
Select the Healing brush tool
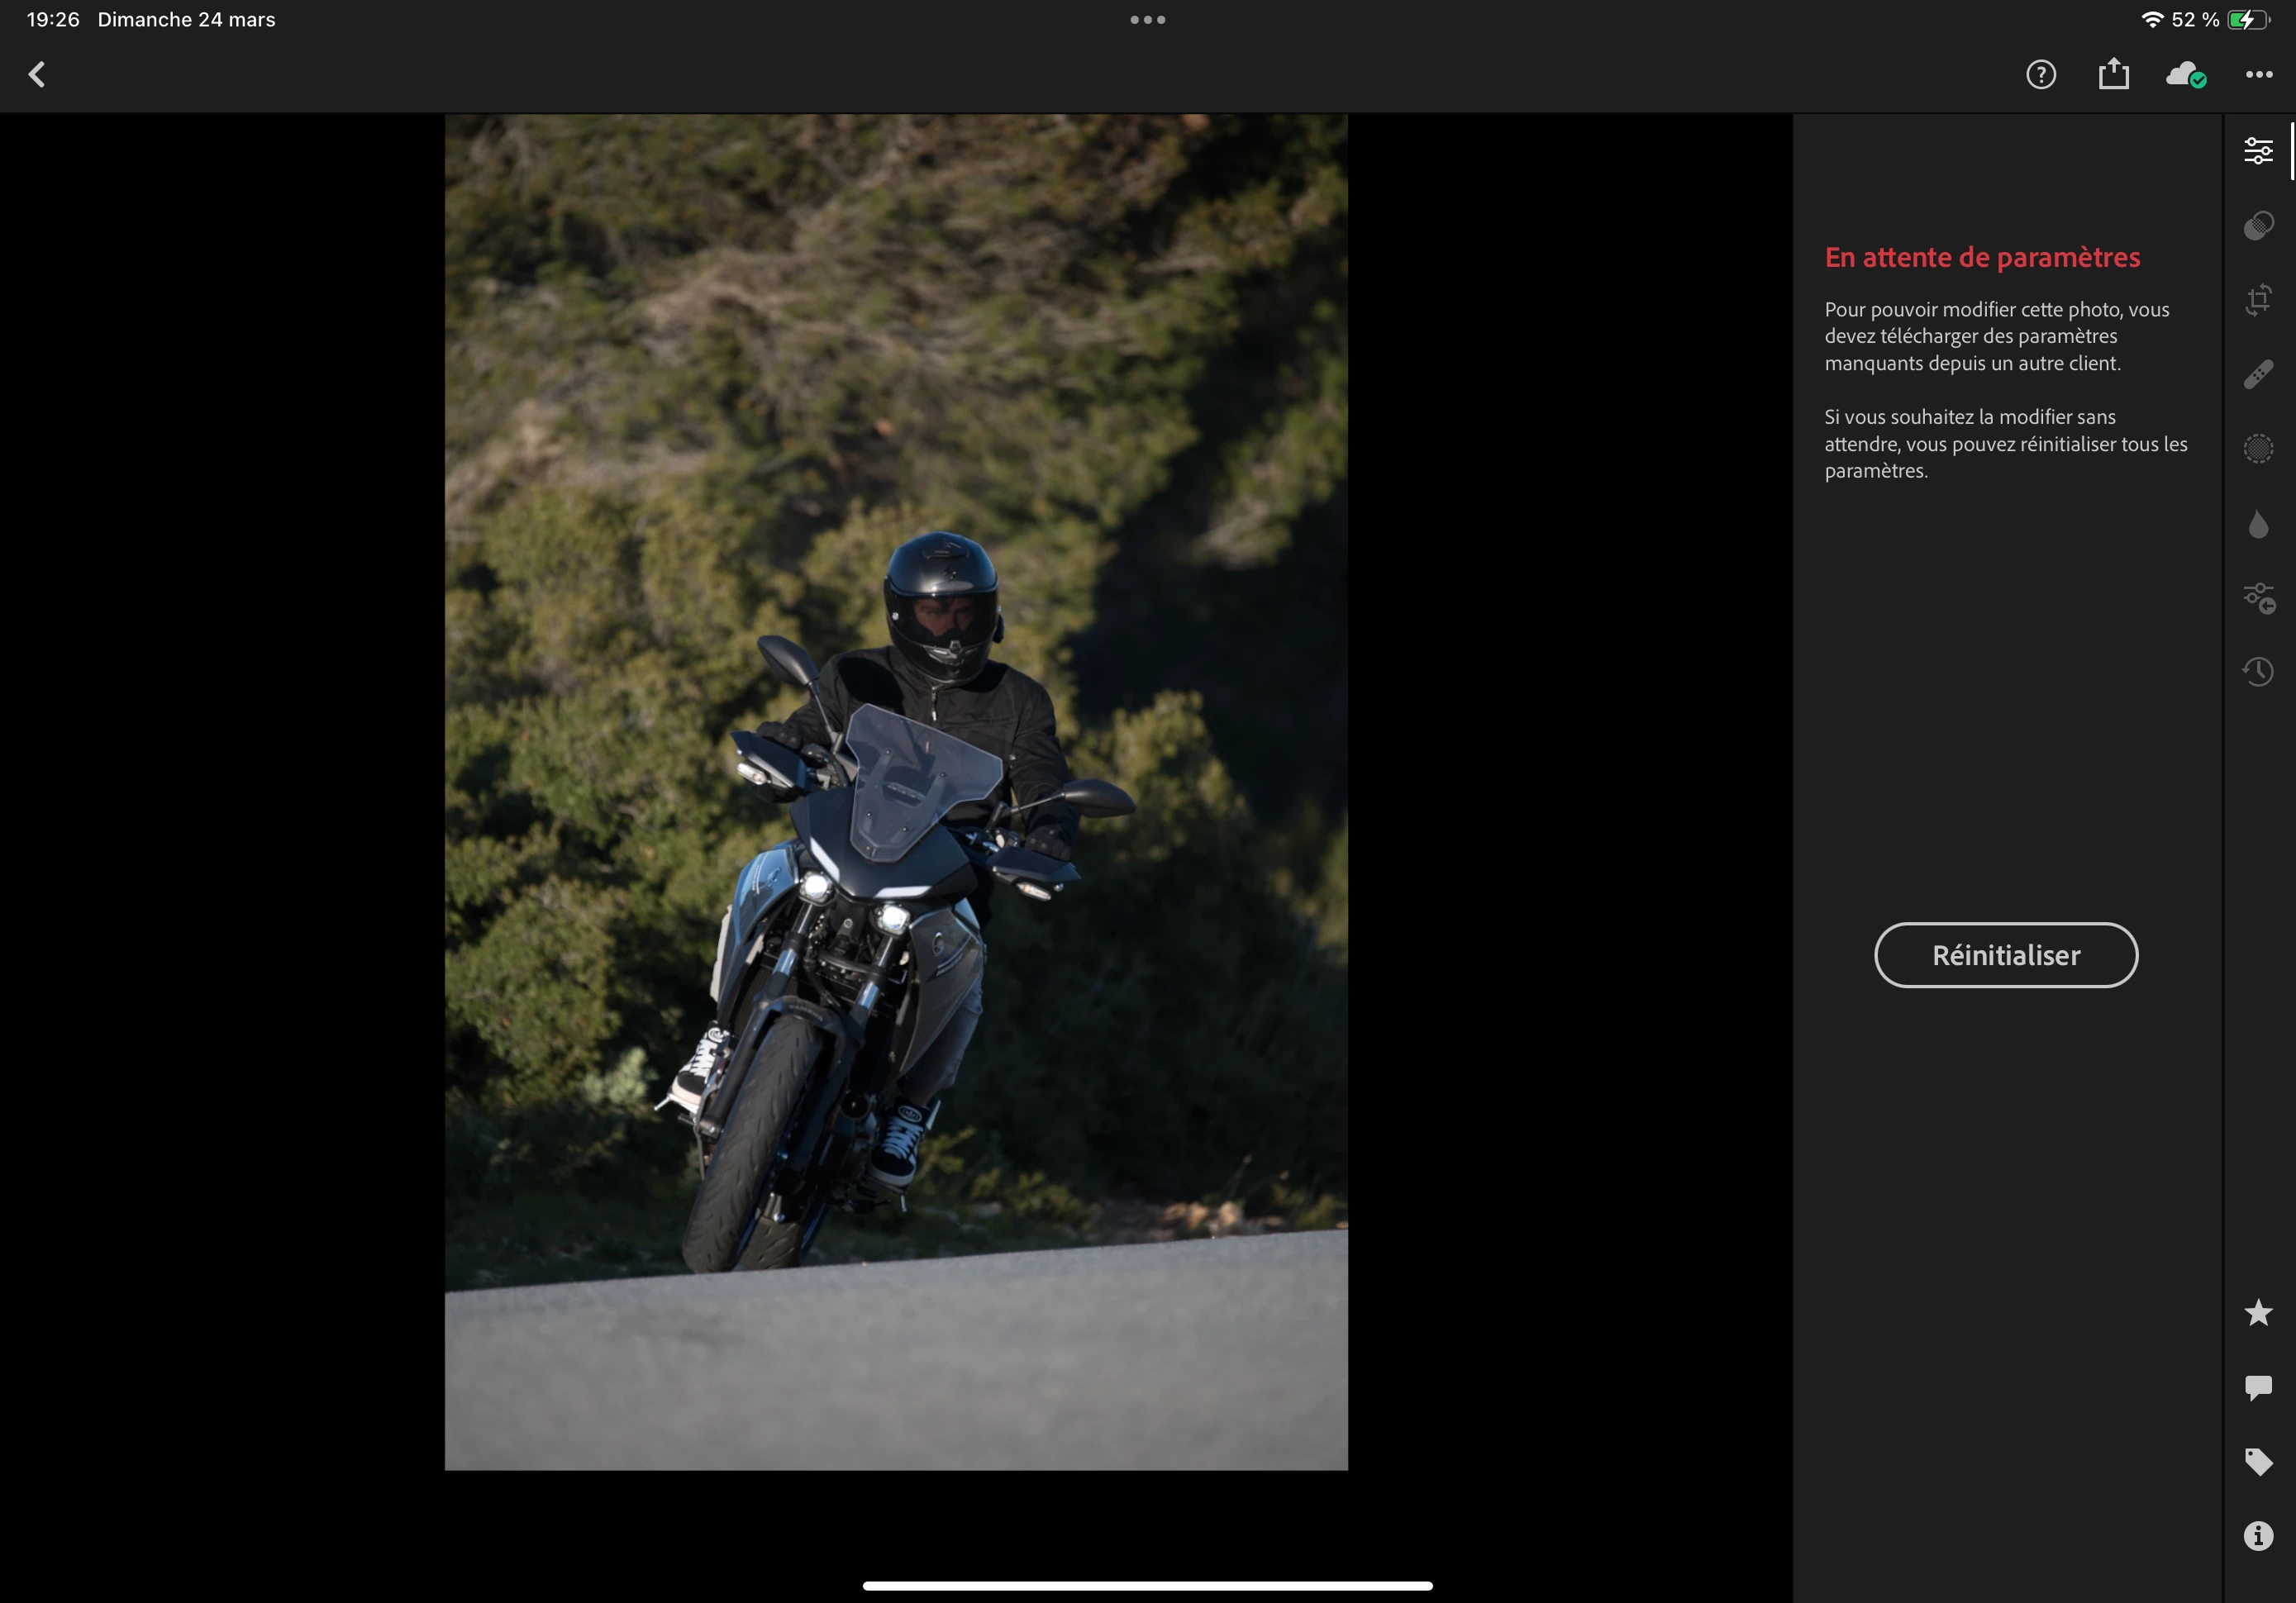click(x=2258, y=374)
